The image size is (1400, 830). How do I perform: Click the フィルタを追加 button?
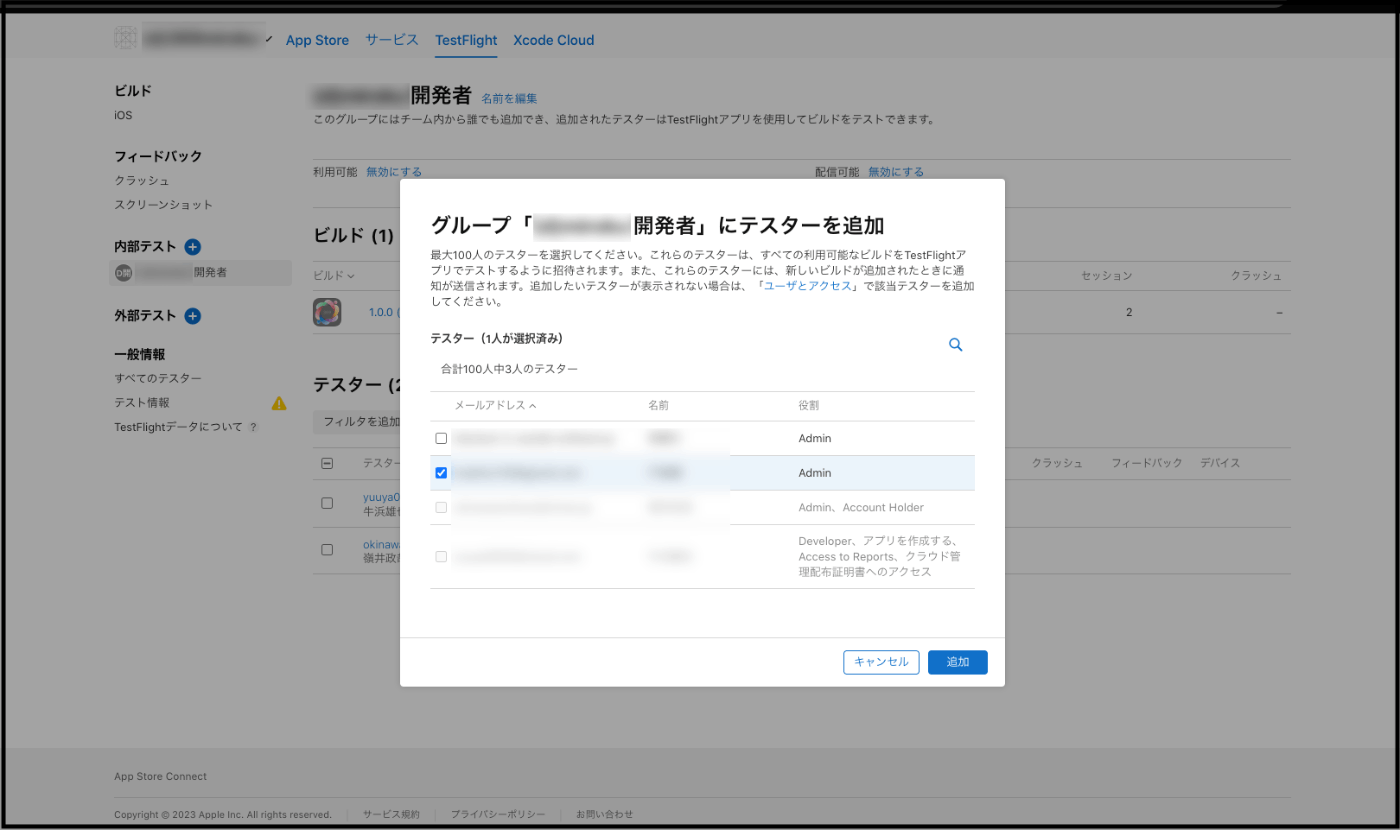358,422
